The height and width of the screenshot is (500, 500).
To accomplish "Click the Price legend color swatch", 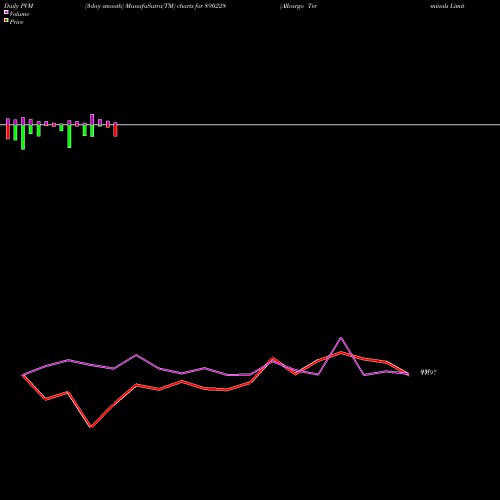I will [x=6, y=21].
